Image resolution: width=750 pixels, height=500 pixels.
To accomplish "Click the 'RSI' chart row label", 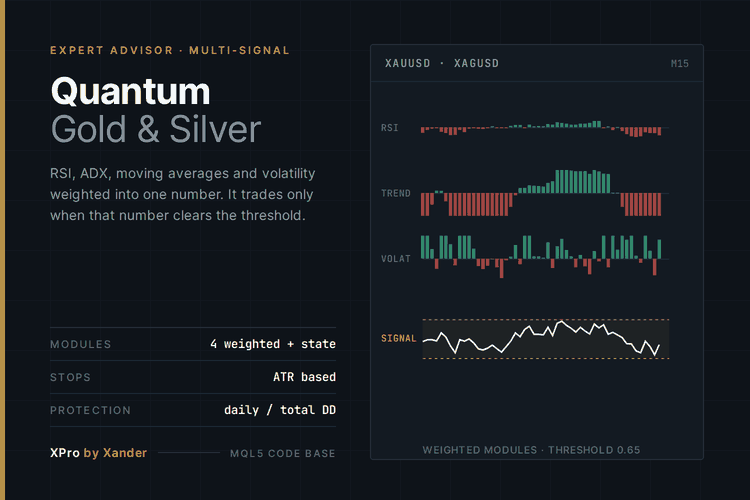I will point(389,128).
